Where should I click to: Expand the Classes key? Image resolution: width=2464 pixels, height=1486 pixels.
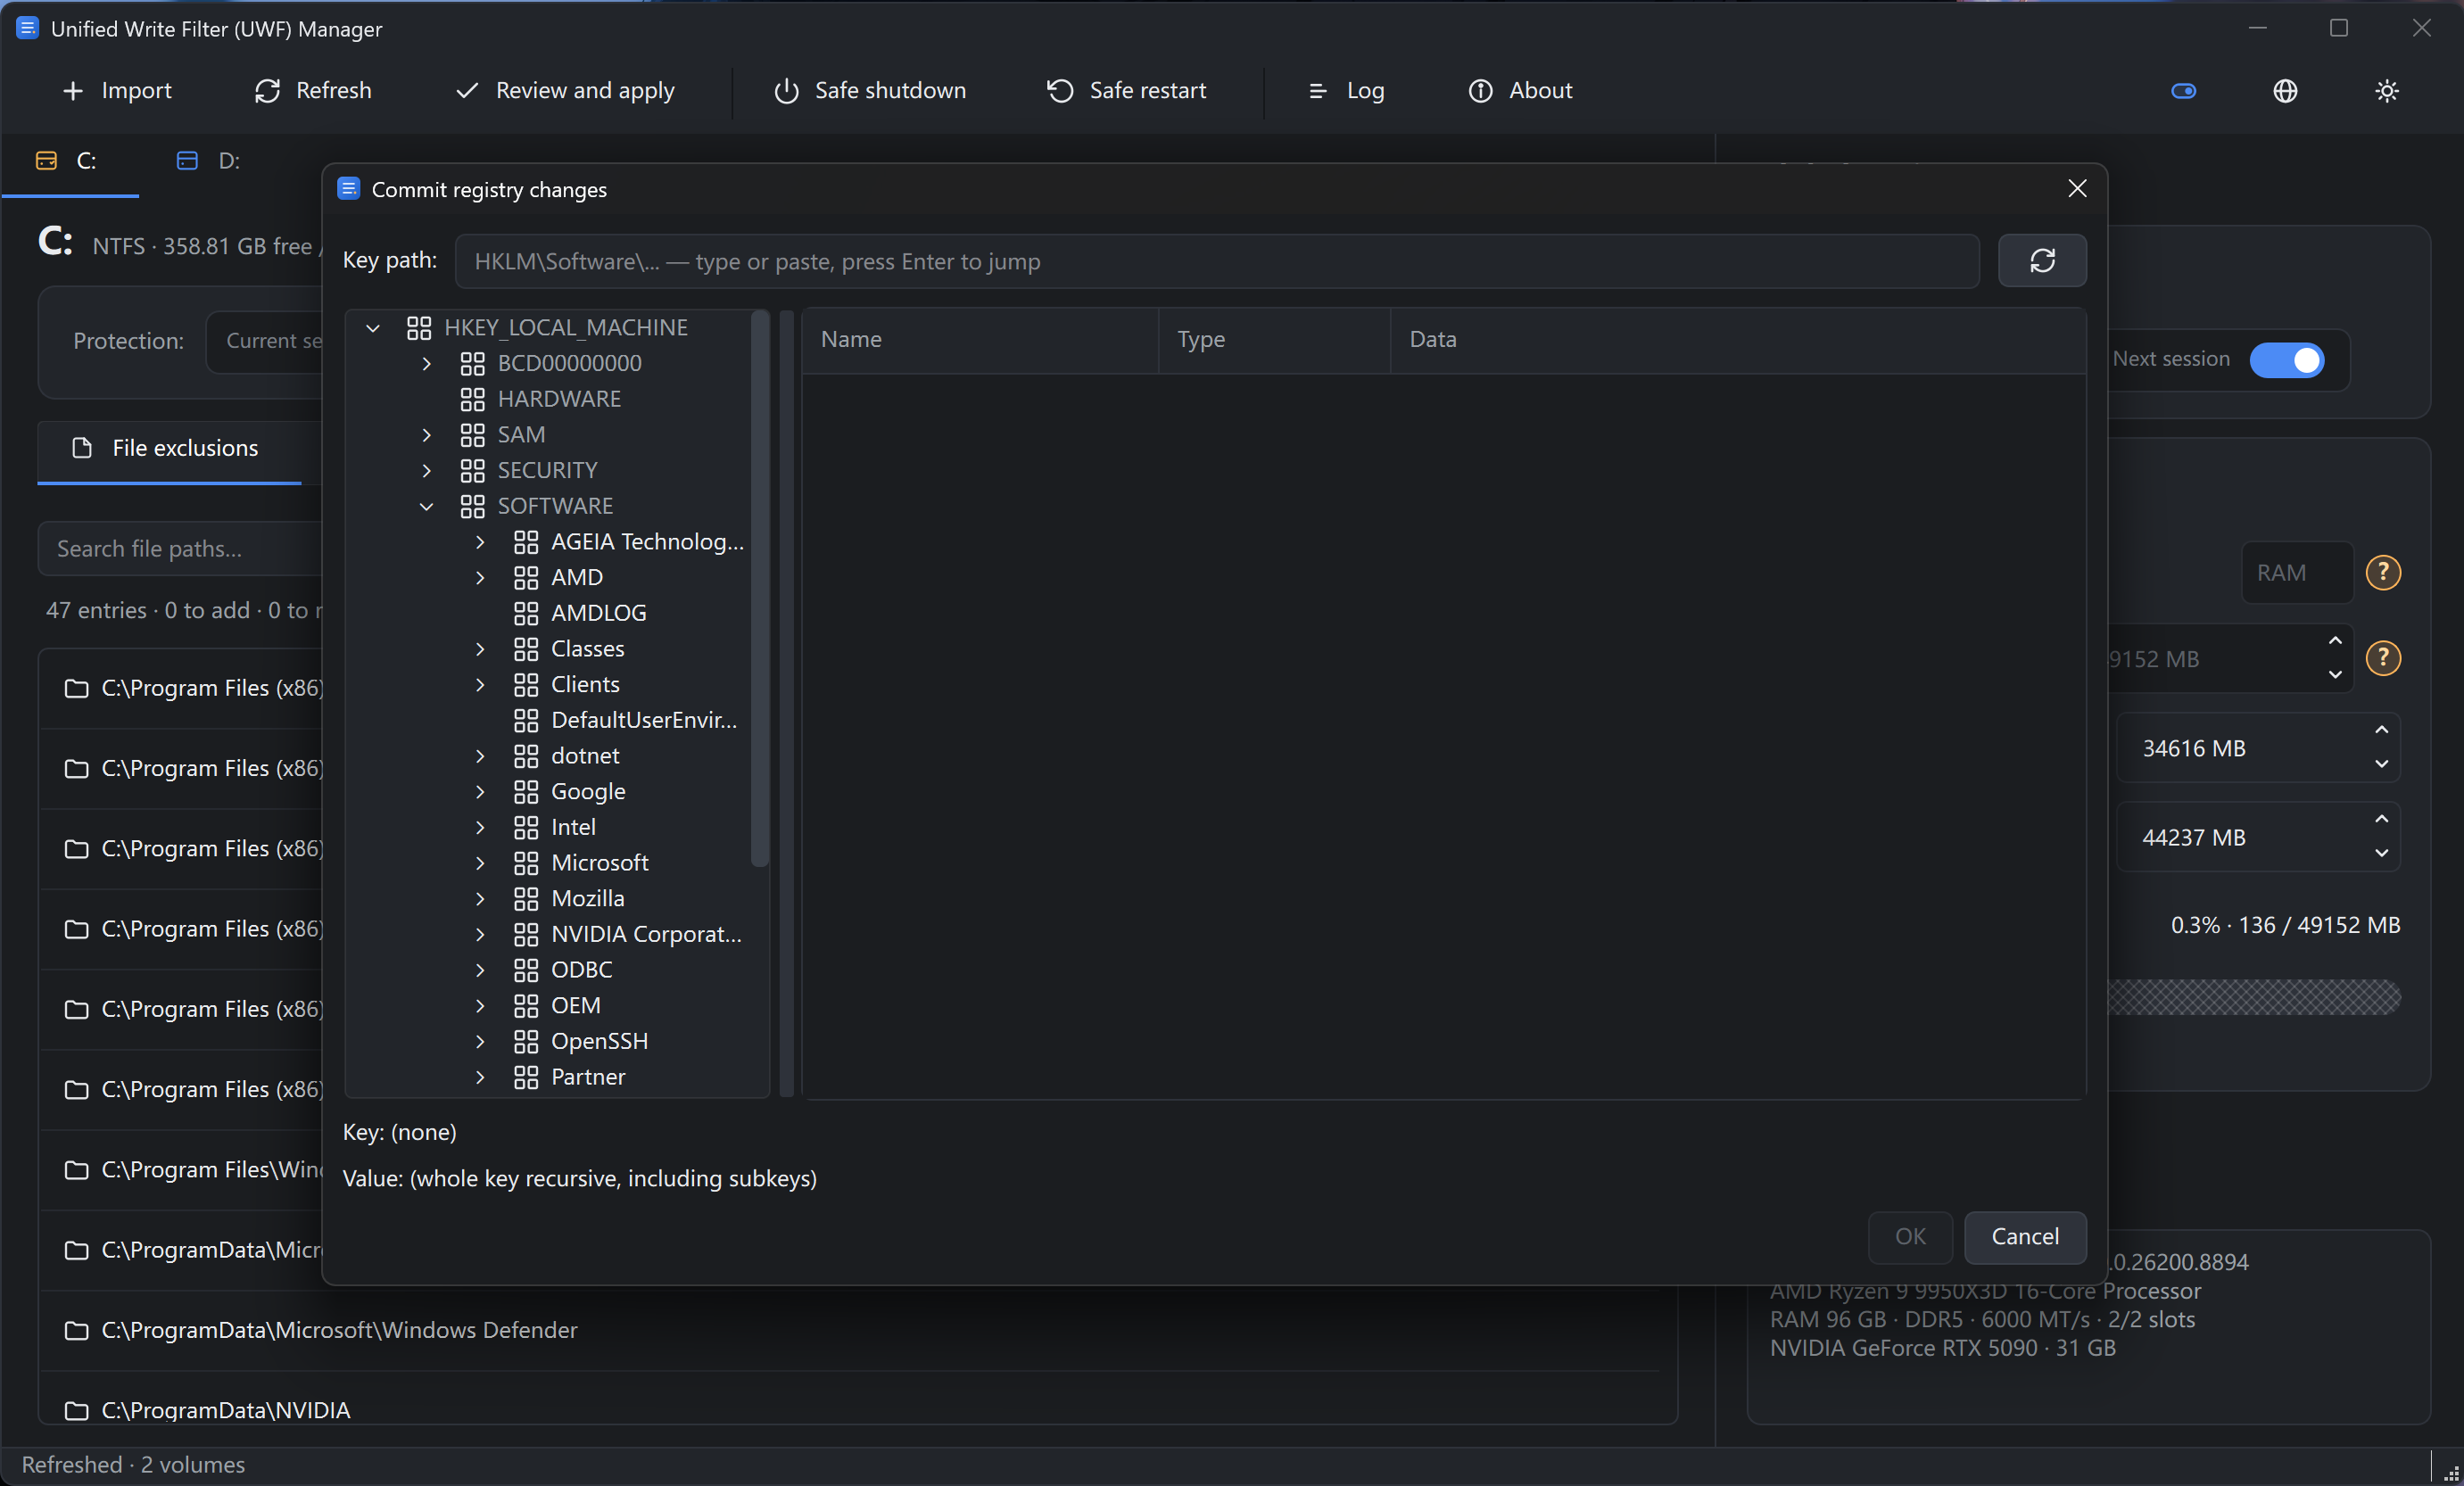(x=480, y=649)
